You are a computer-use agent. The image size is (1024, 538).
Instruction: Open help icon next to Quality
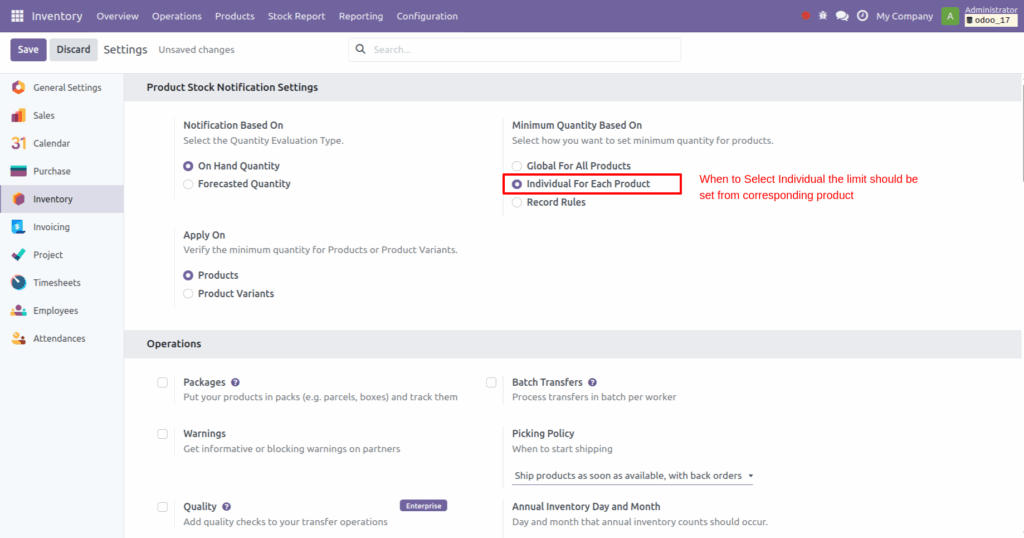[227, 507]
